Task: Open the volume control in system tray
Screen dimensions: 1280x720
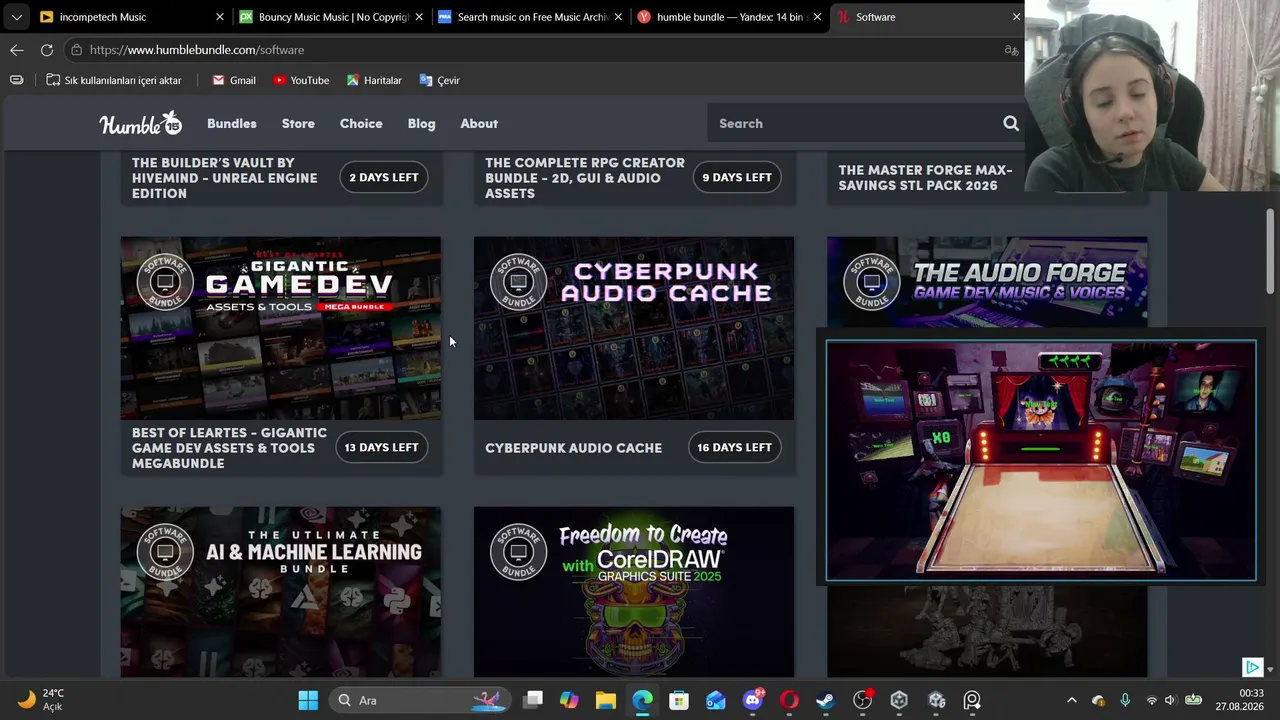Action: 1170,700
